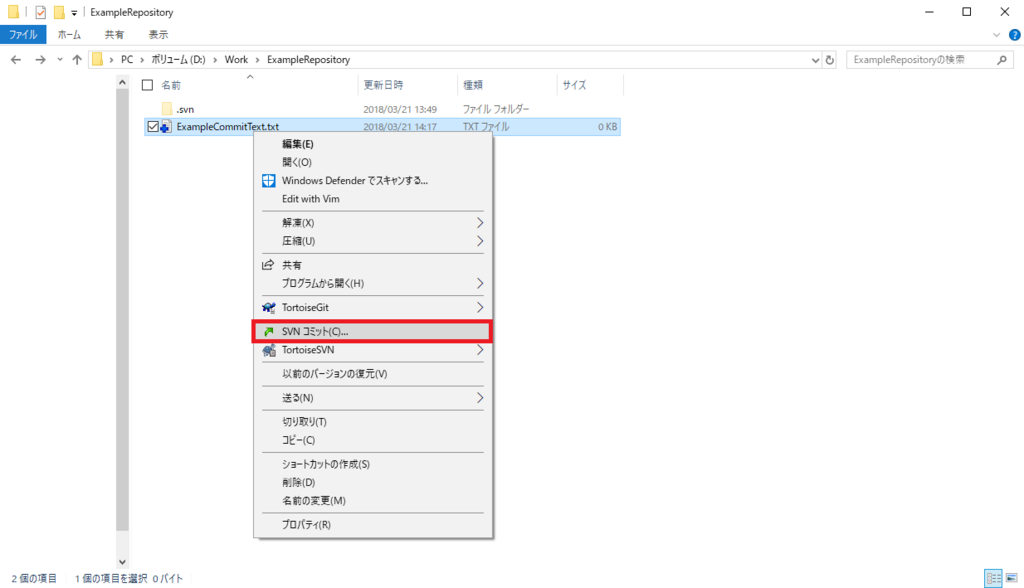Switch to large icons view
This screenshot has height=588, width=1024.
[x=1012, y=578]
